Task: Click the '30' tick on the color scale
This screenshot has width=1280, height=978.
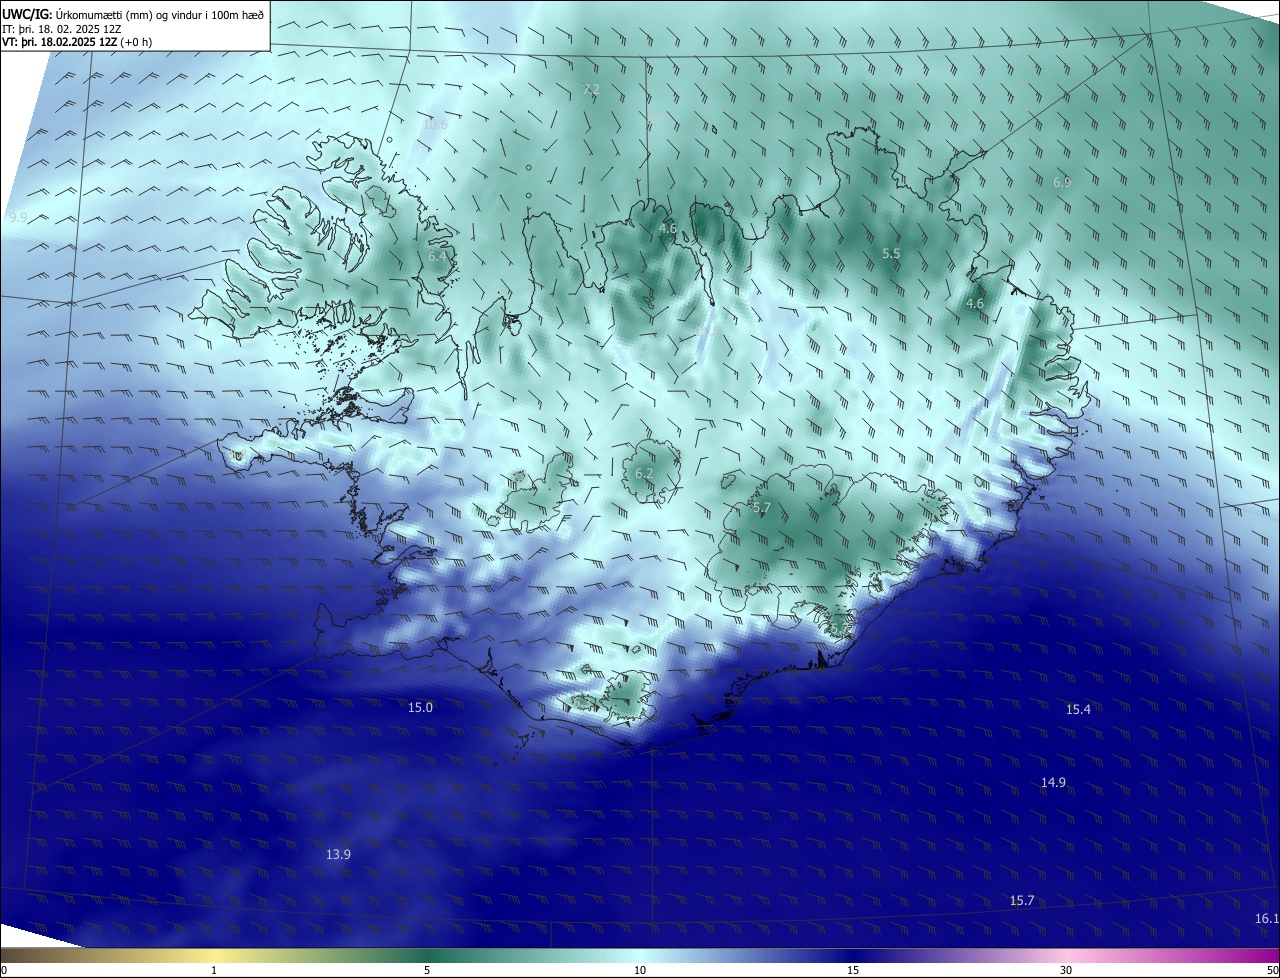Action: tap(1066, 970)
